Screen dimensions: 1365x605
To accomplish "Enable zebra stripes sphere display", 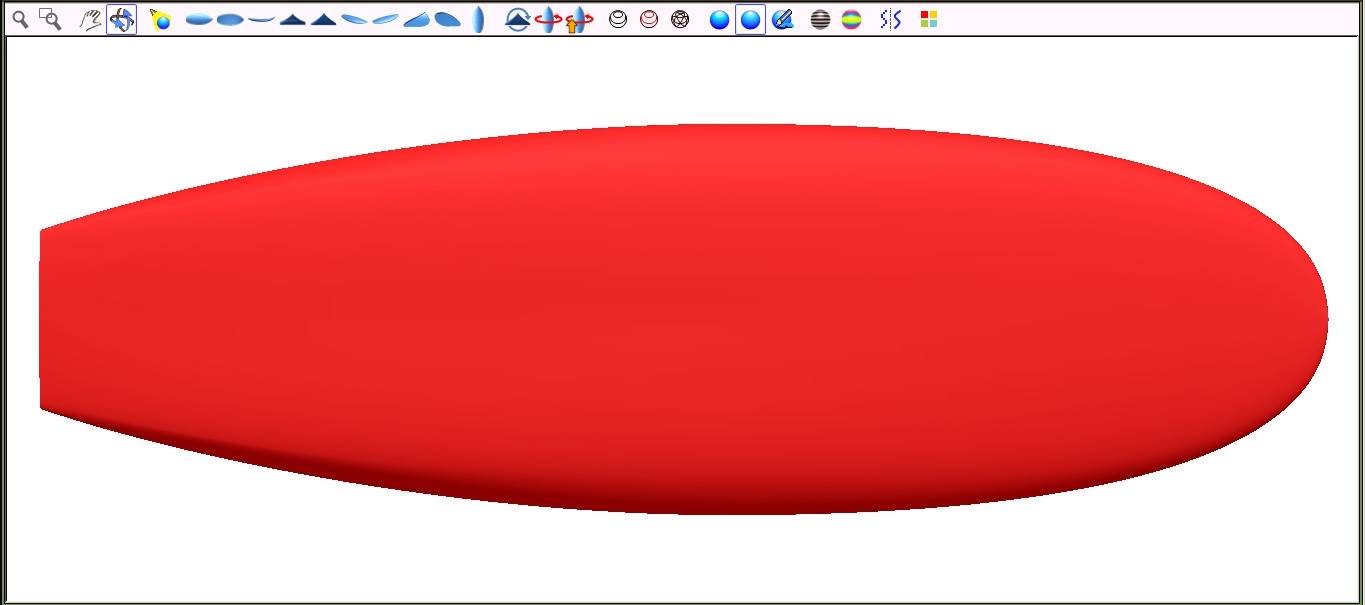I will point(820,19).
